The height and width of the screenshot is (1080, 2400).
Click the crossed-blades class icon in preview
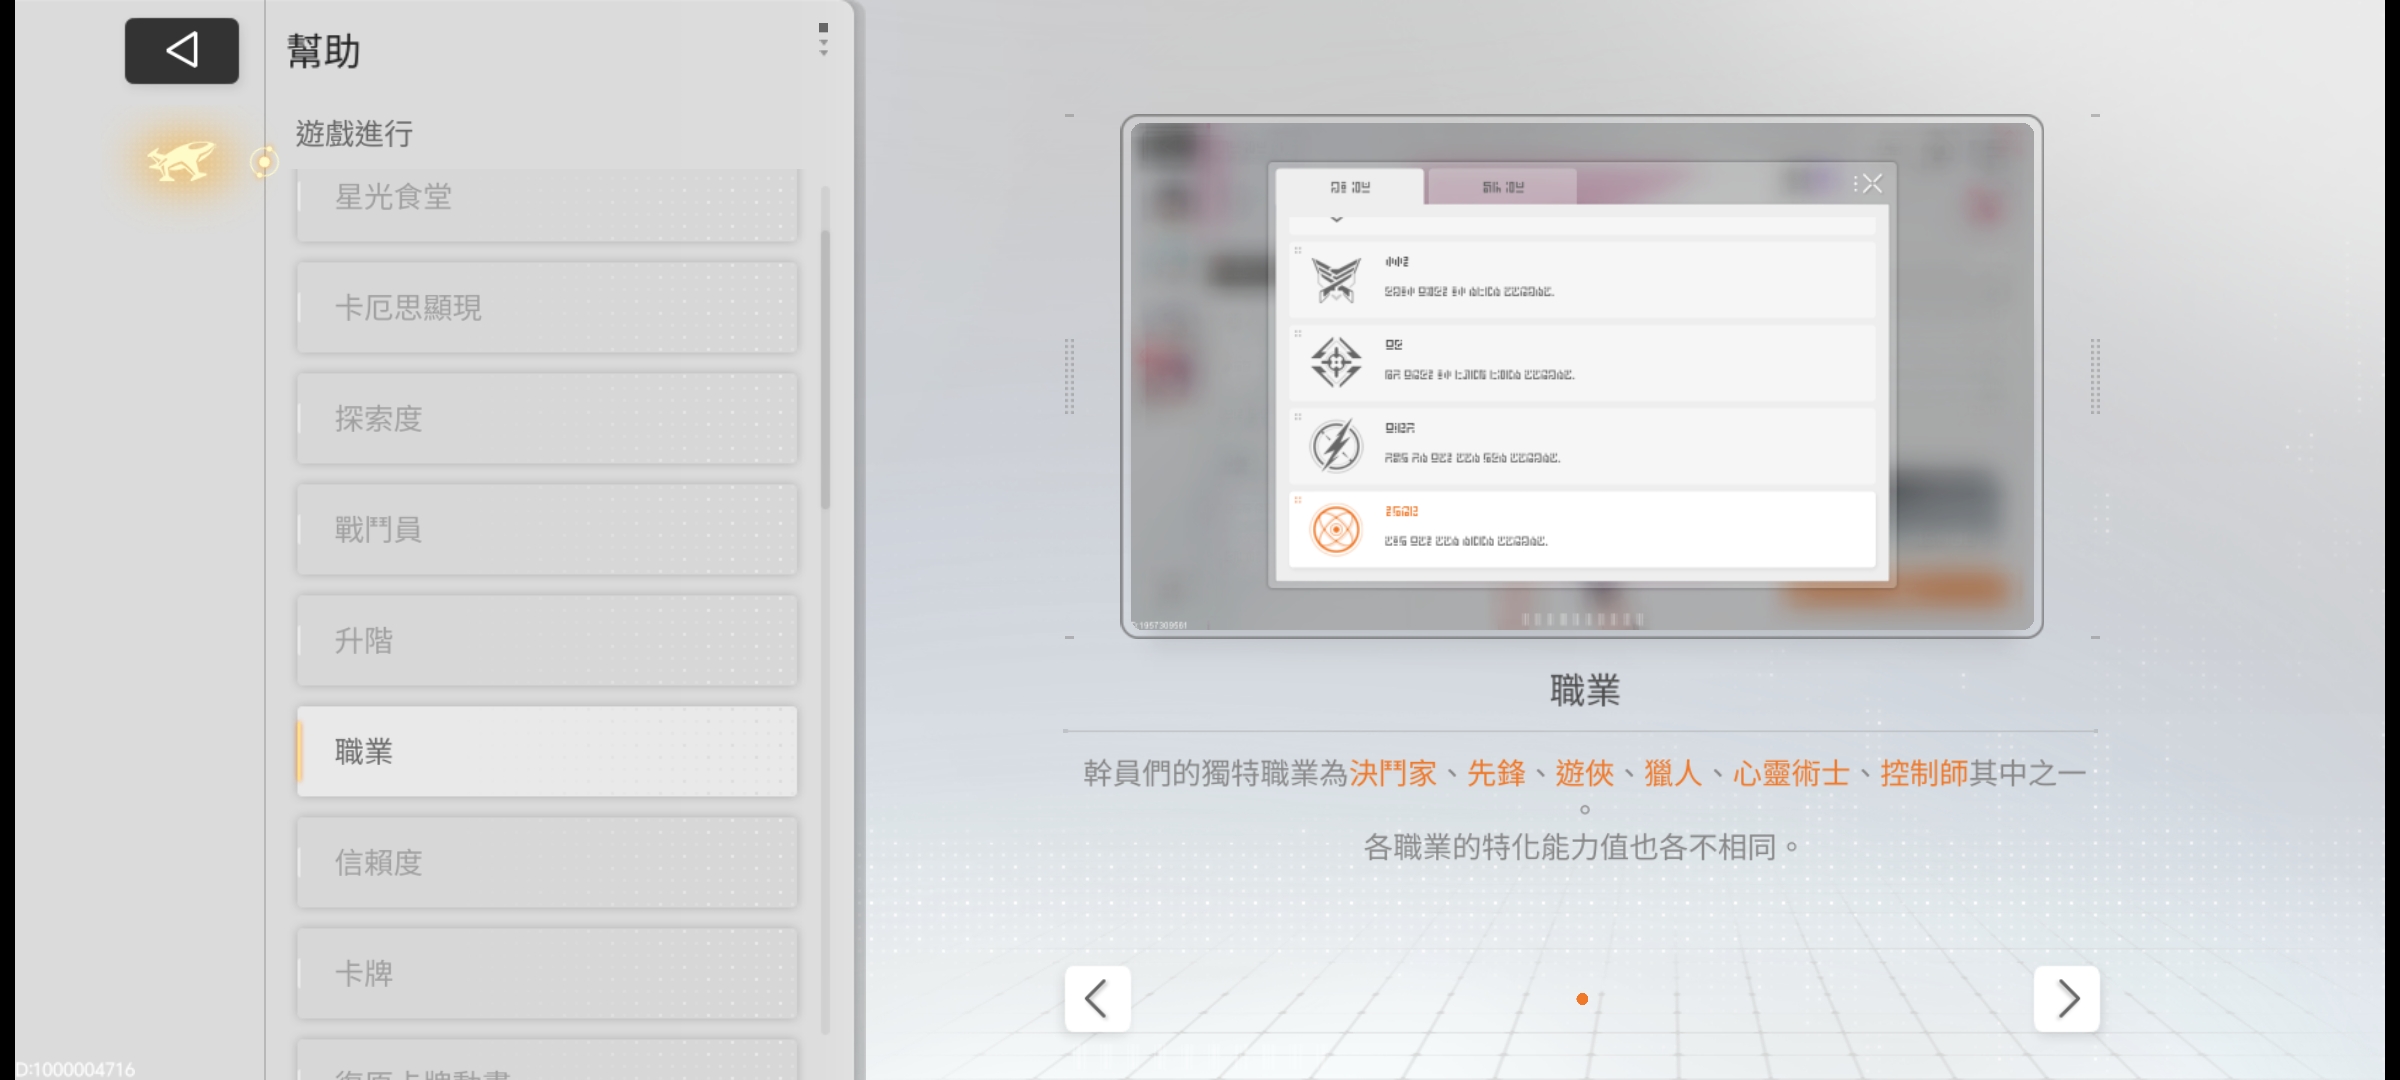point(1336,280)
